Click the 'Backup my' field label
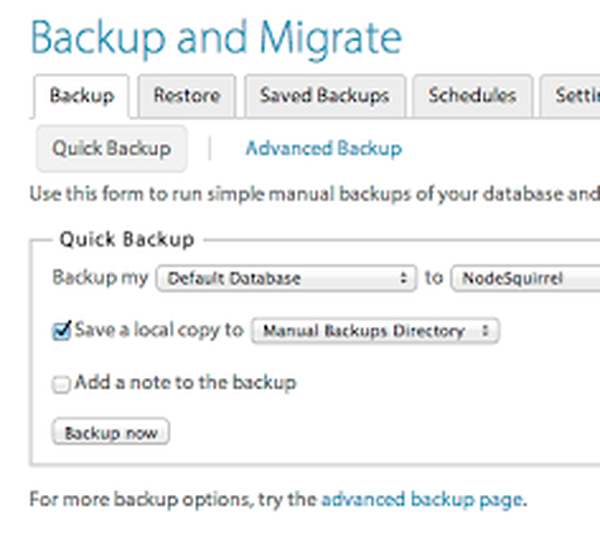 100,277
